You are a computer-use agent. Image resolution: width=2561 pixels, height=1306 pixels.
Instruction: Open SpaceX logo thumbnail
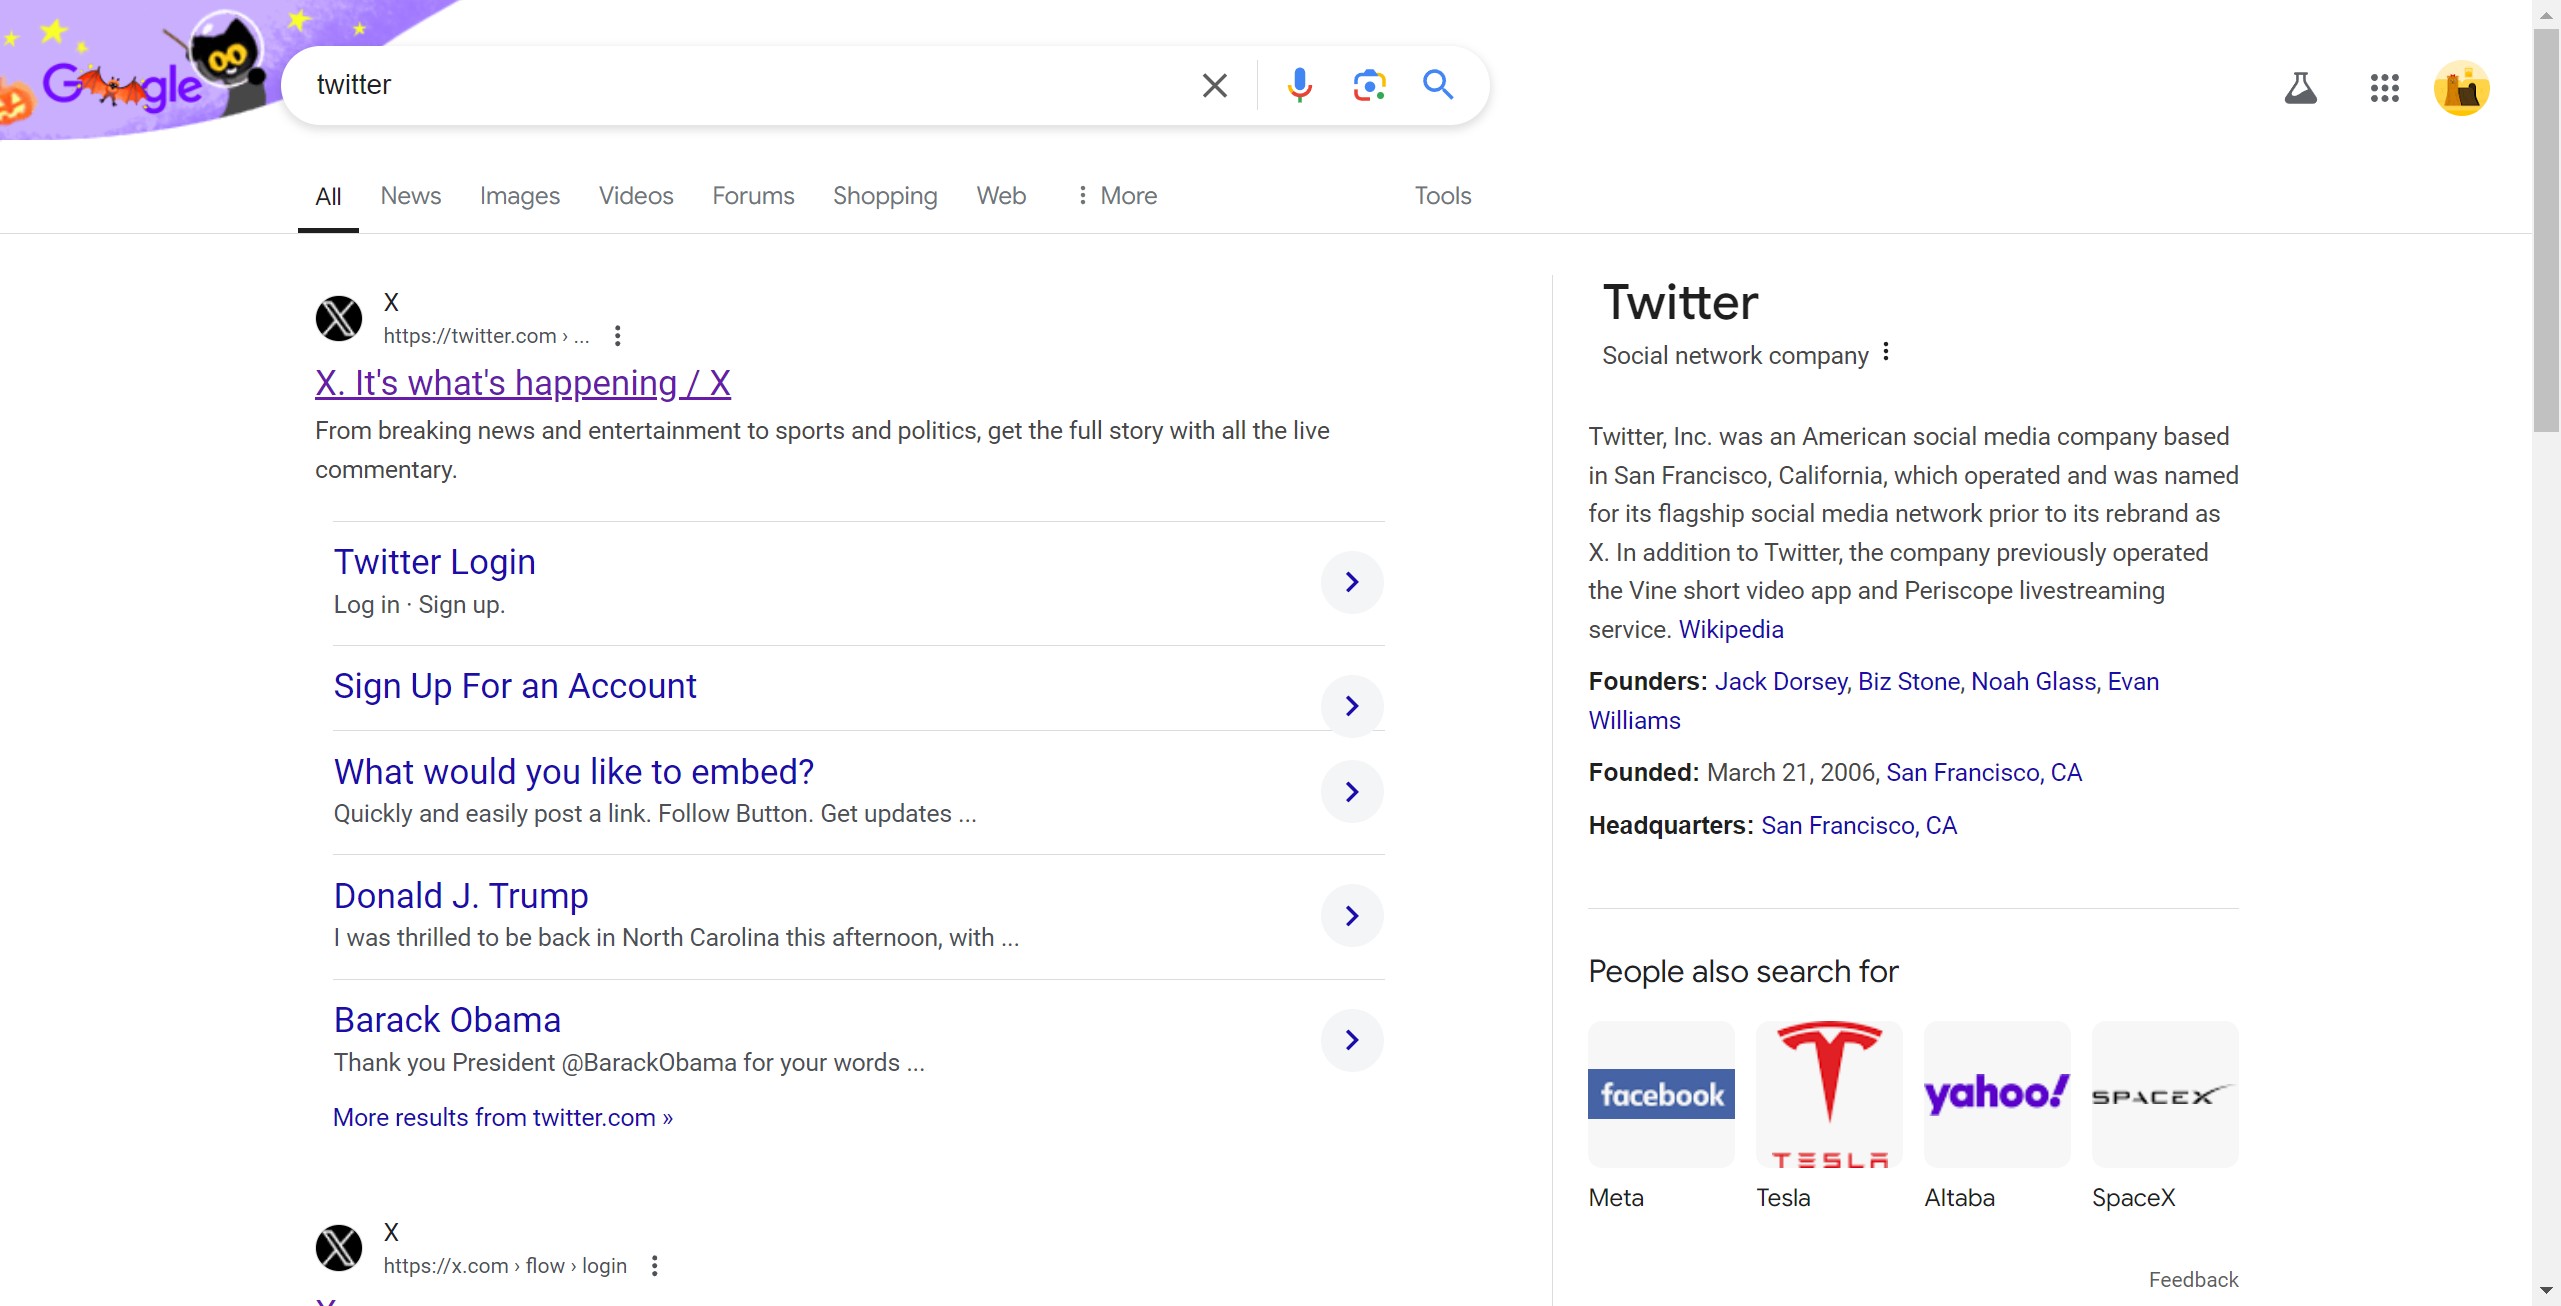2165,1094
